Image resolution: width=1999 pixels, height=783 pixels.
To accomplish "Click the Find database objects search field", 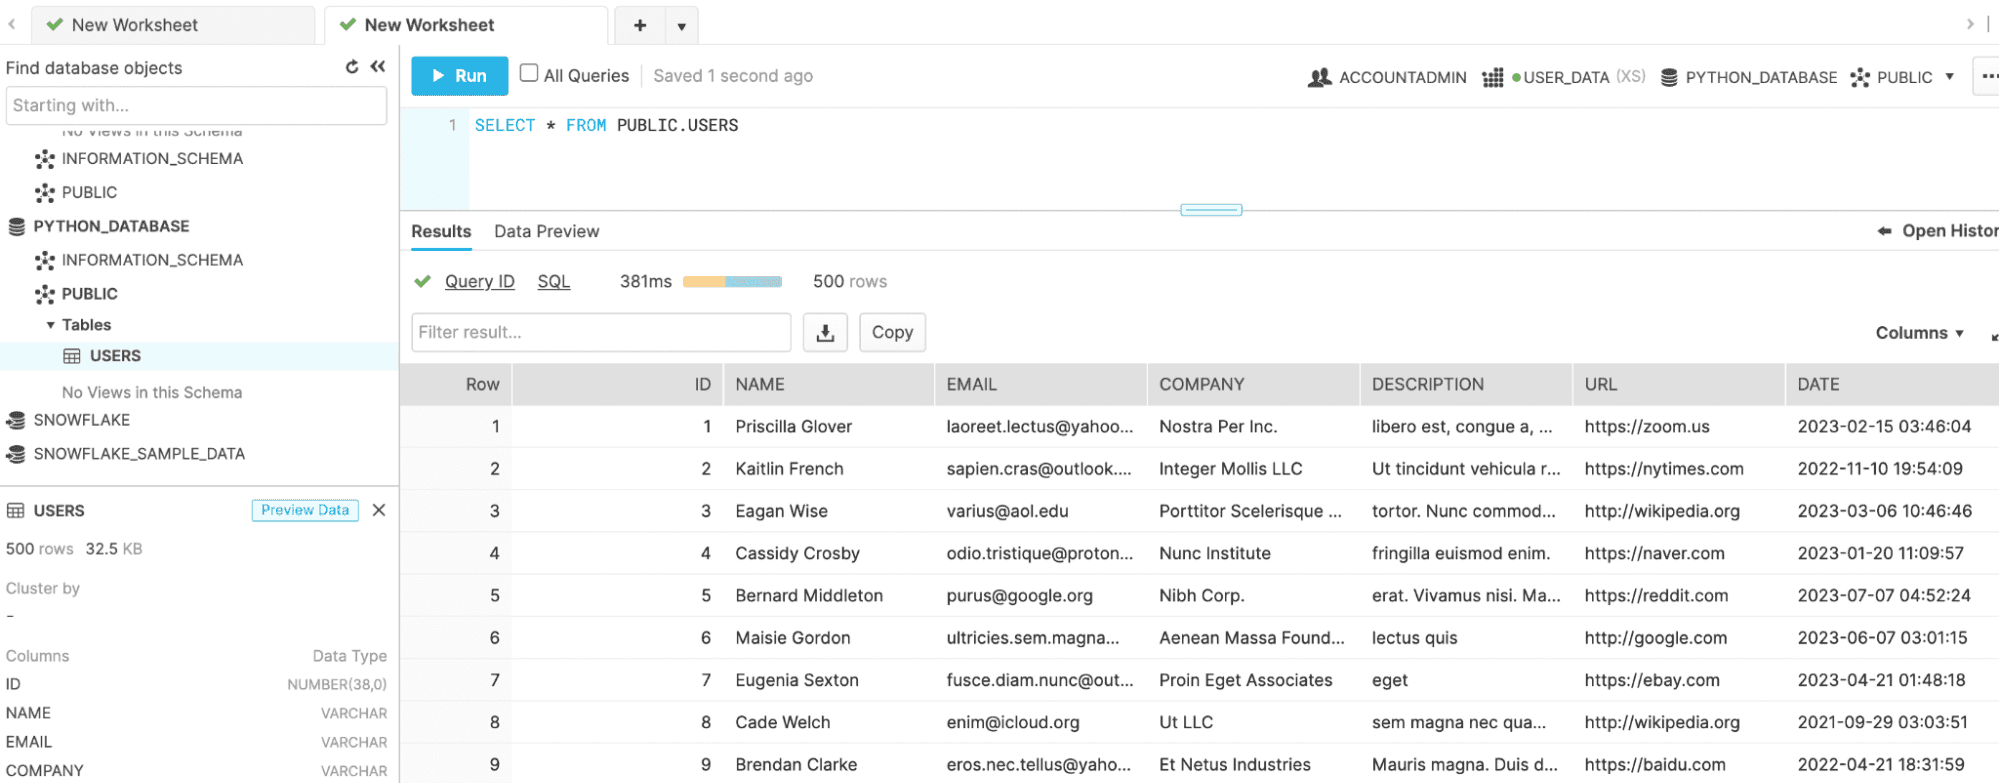I will (196, 105).
